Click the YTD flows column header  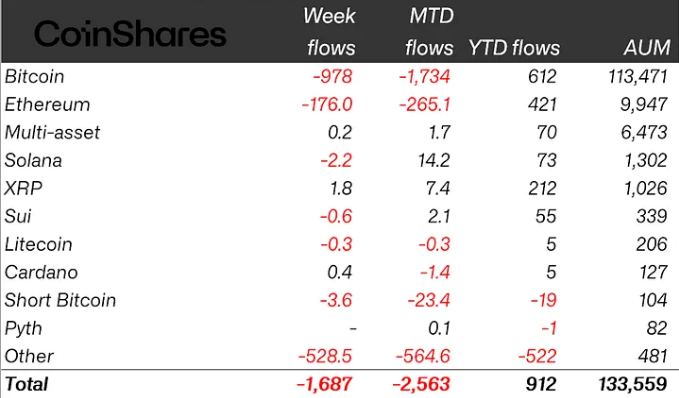click(x=514, y=48)
